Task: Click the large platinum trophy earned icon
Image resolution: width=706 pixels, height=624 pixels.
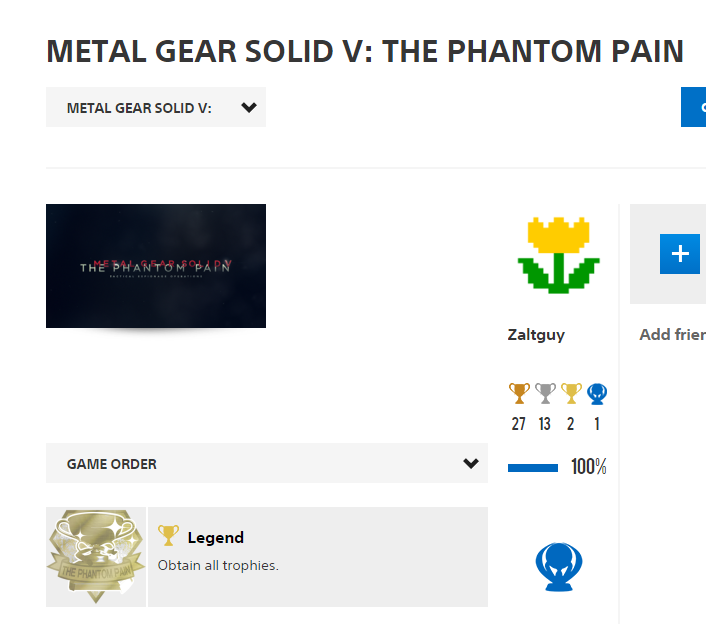Action: (559, 566)
